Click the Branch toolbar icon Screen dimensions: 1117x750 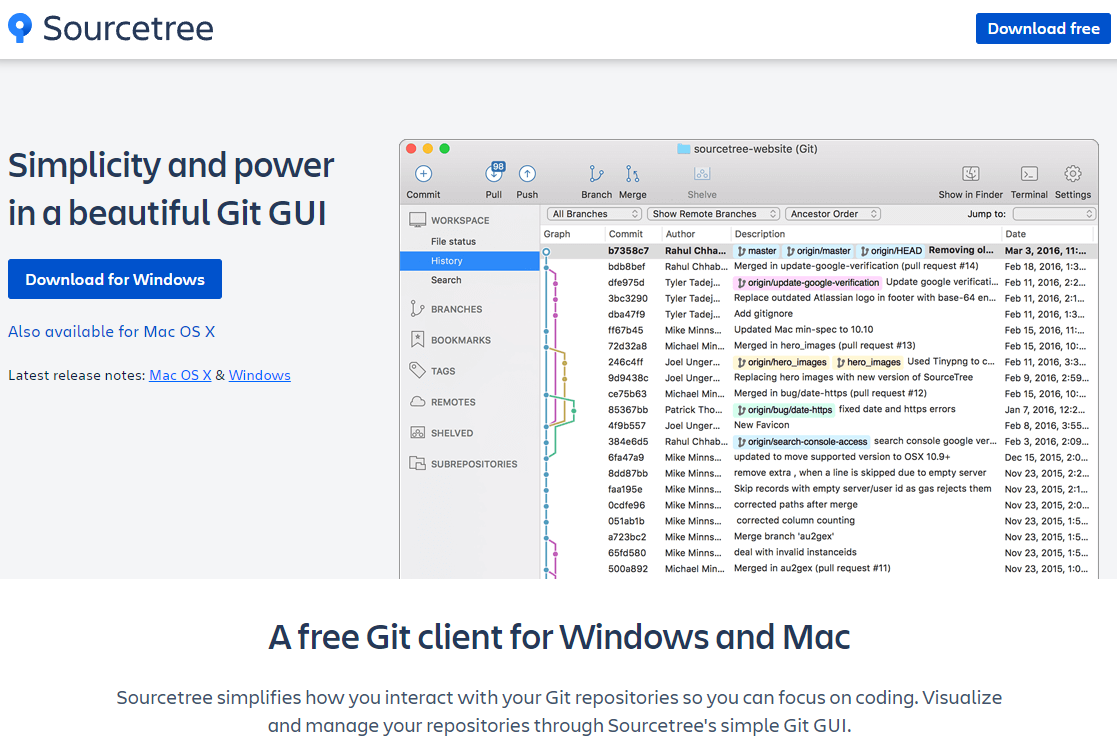(596, 174)
